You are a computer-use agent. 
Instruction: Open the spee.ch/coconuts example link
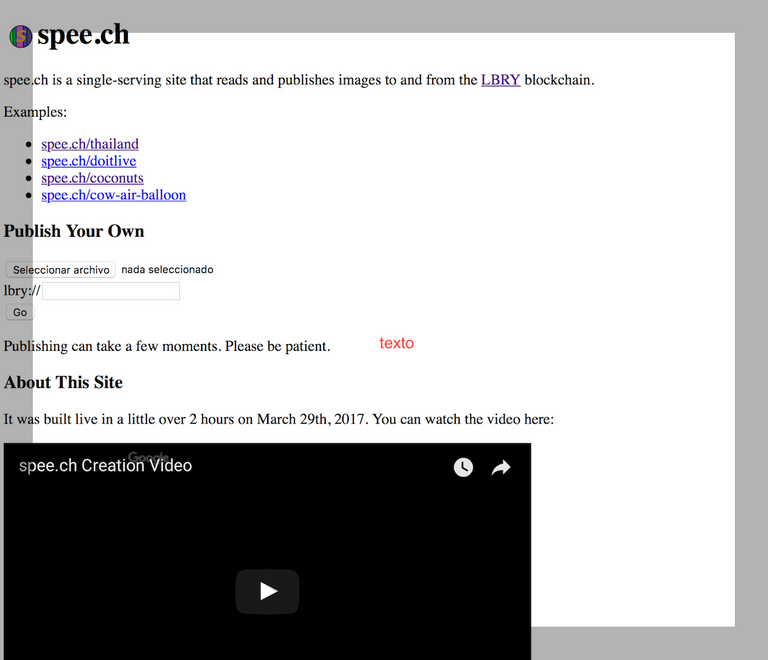coord(92,178)
